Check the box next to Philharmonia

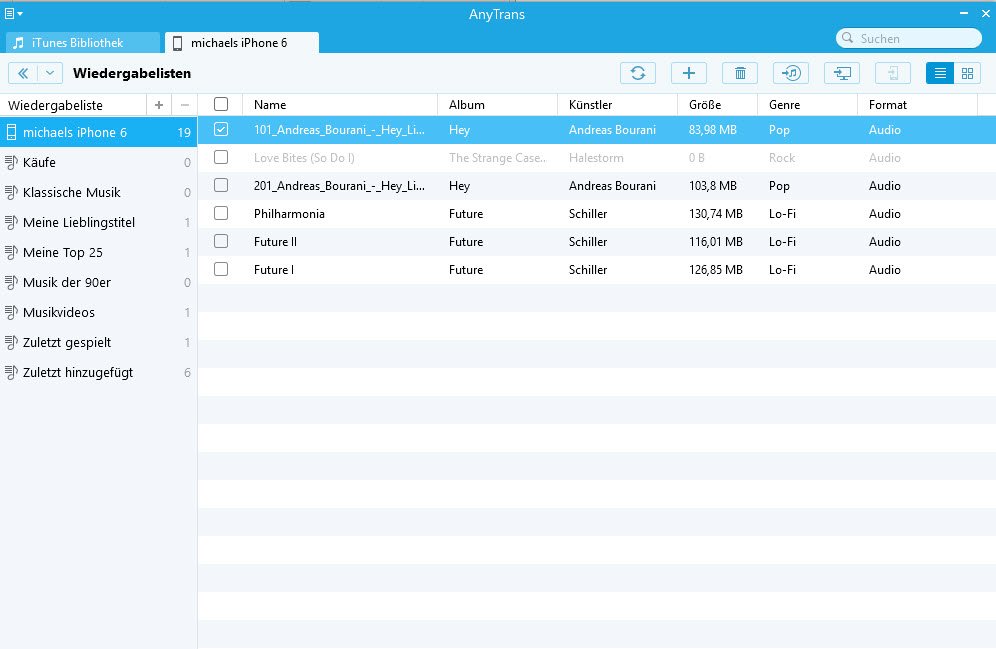coord(221,214)
